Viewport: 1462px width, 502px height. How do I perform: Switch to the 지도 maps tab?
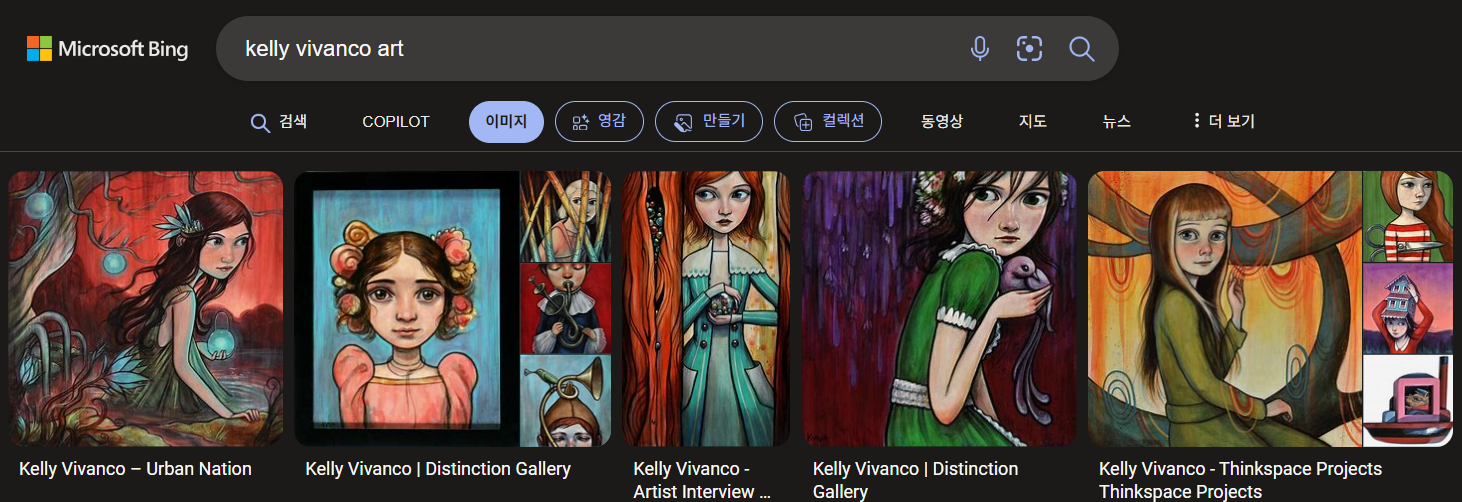[1033, 122]
